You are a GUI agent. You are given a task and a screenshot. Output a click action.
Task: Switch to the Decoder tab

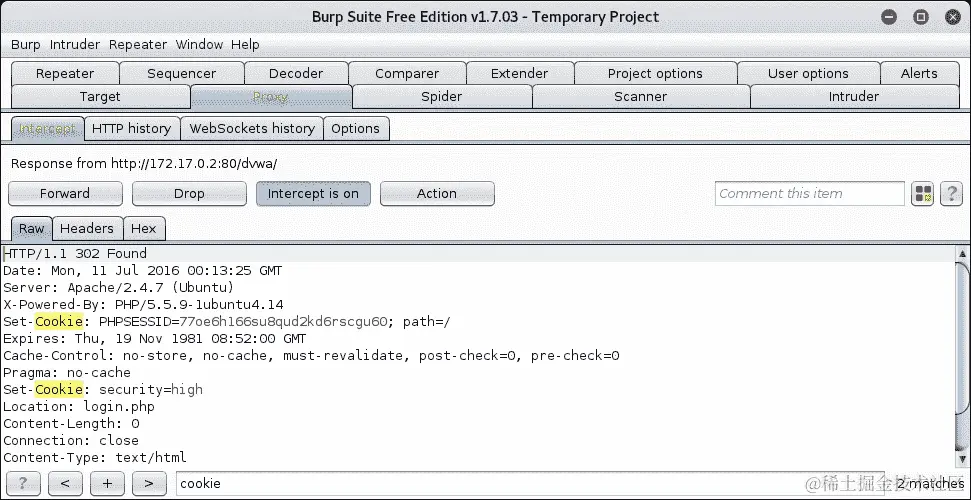point(296,73)
